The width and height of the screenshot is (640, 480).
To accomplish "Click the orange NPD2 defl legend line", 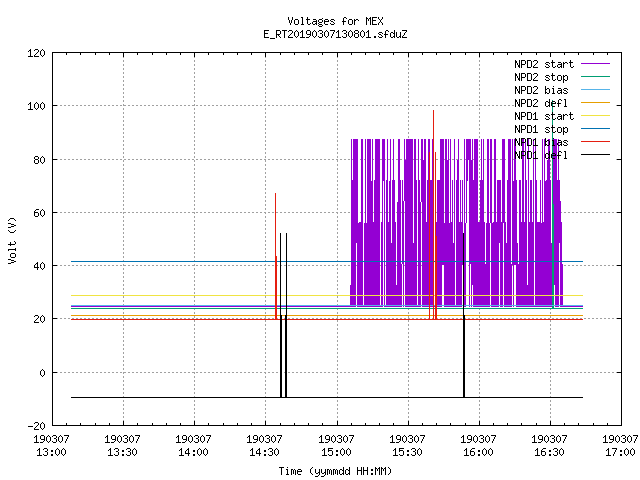I will [595, 102].
